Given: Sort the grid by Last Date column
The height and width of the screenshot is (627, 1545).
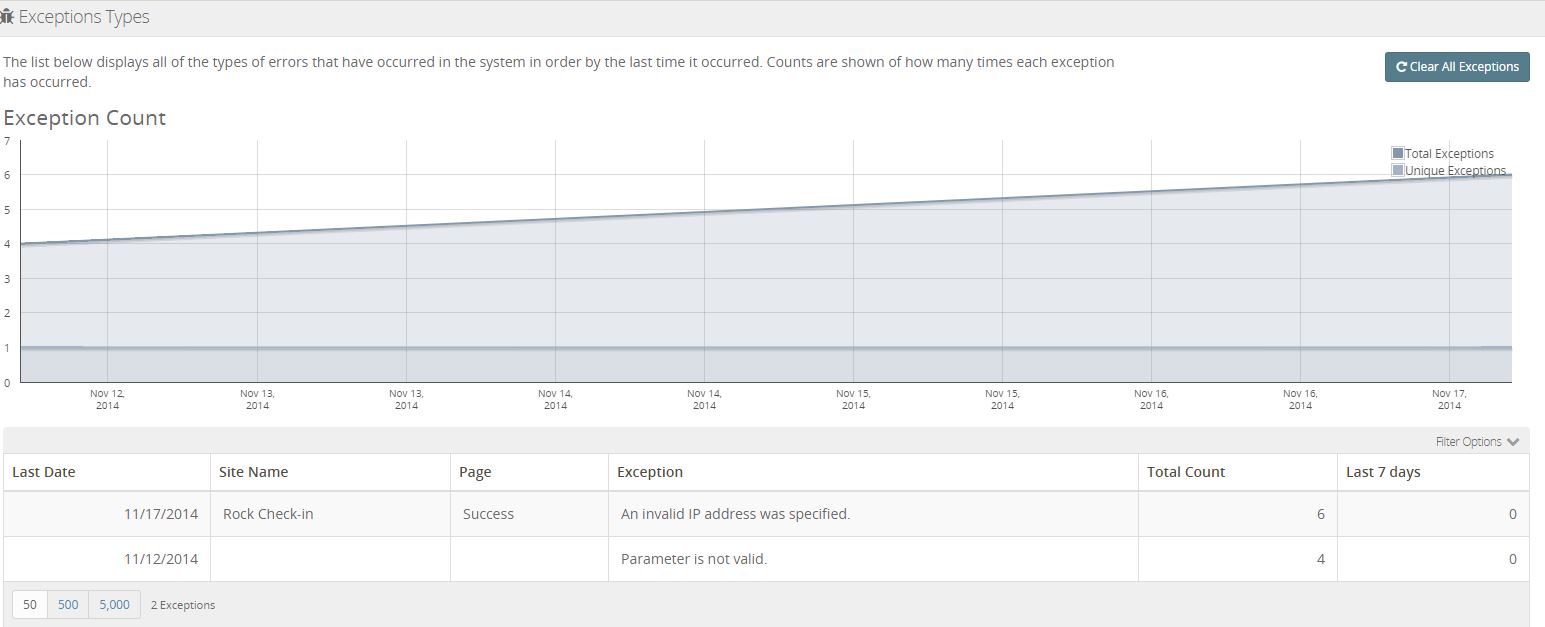Looking at the screenshot, I should point(44,472).
